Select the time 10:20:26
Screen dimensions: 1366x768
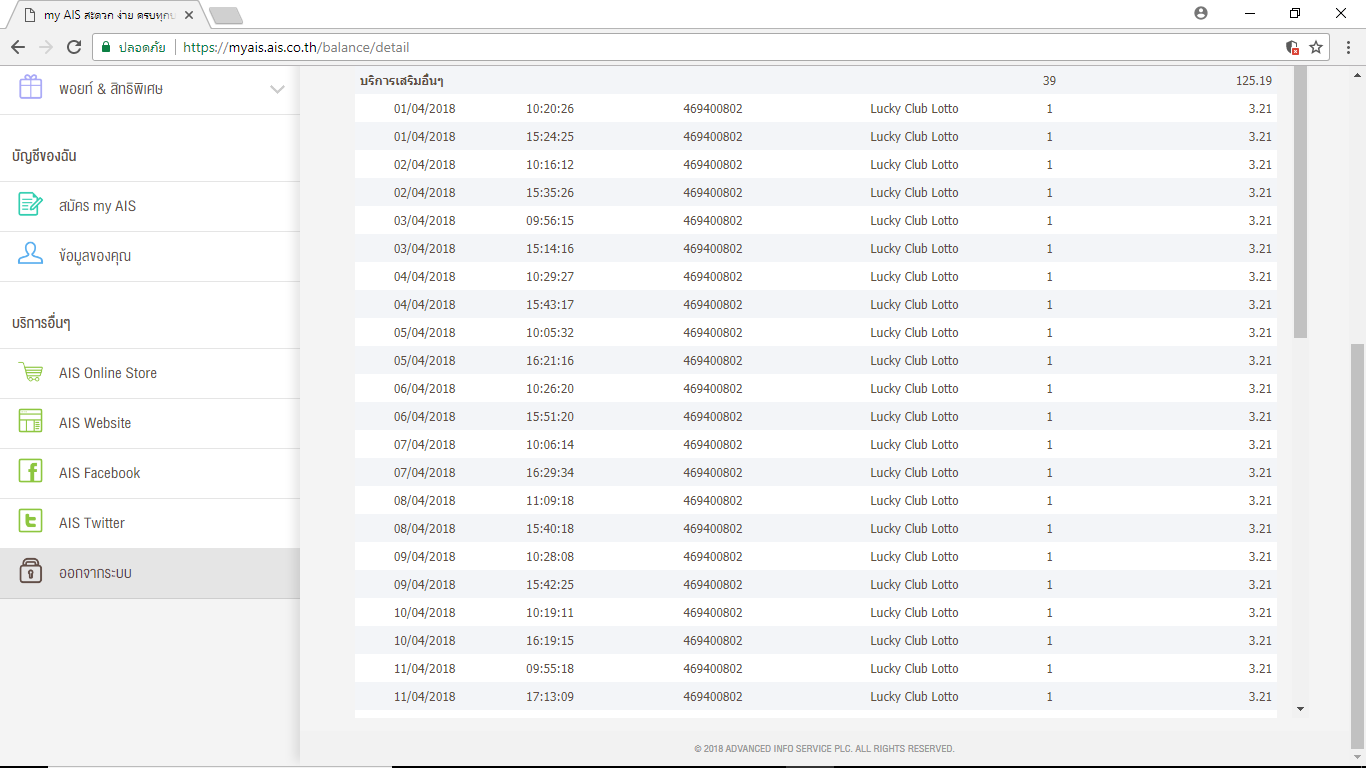550,109
